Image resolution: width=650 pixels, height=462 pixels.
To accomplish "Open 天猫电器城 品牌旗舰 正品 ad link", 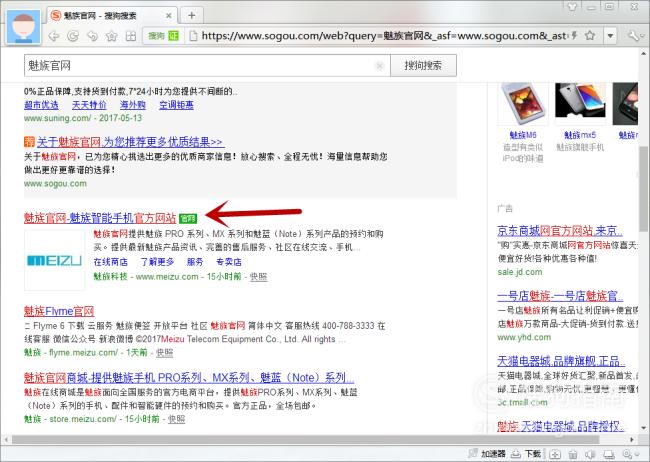I will (x=561, y=361).
